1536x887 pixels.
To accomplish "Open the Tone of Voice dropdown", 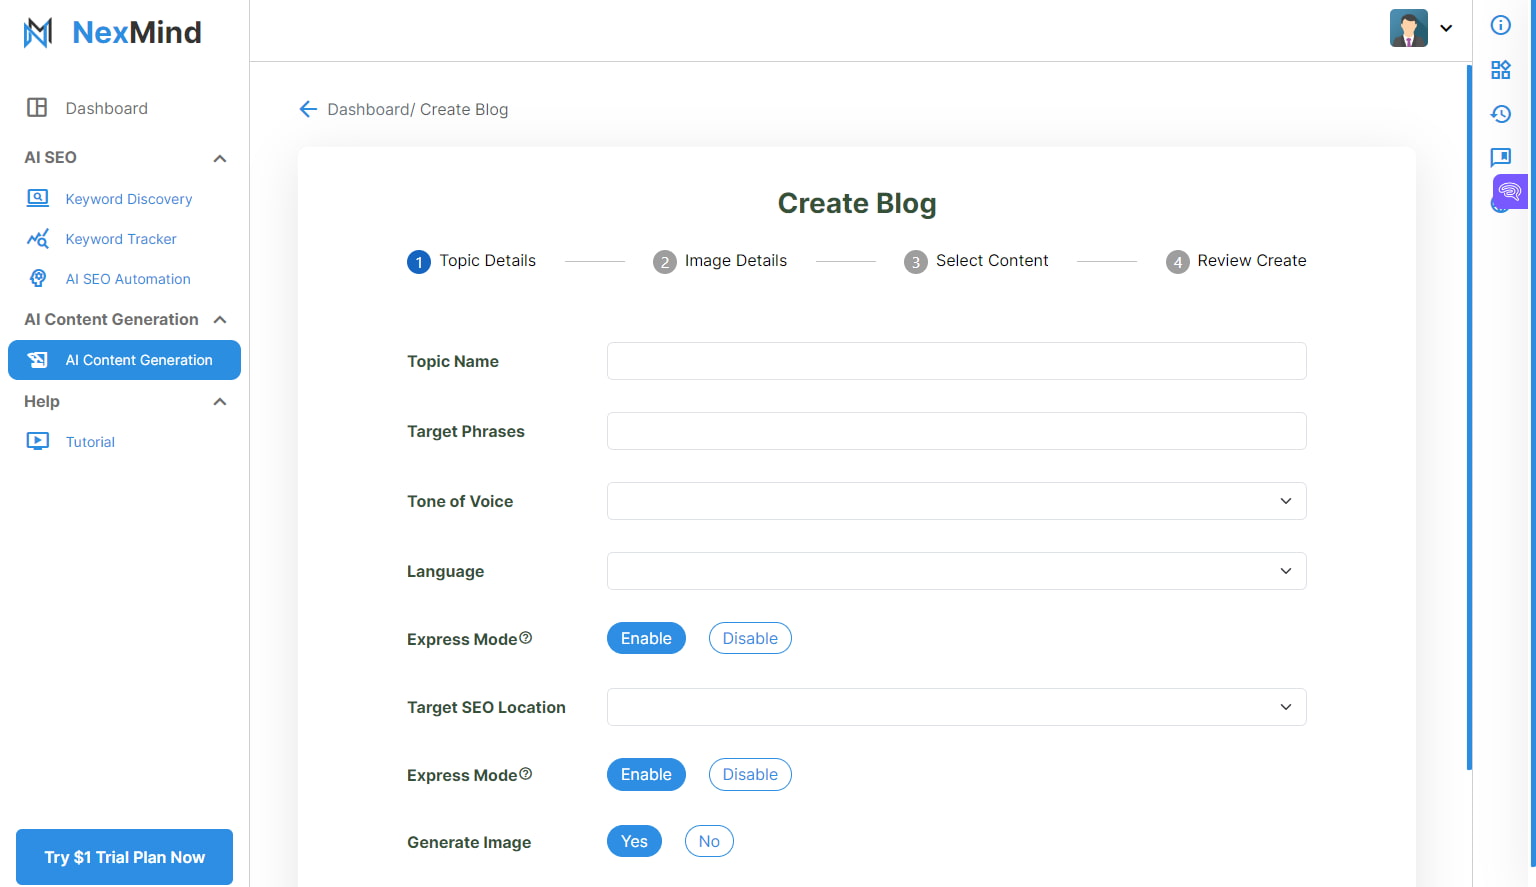I will [955, 501].
